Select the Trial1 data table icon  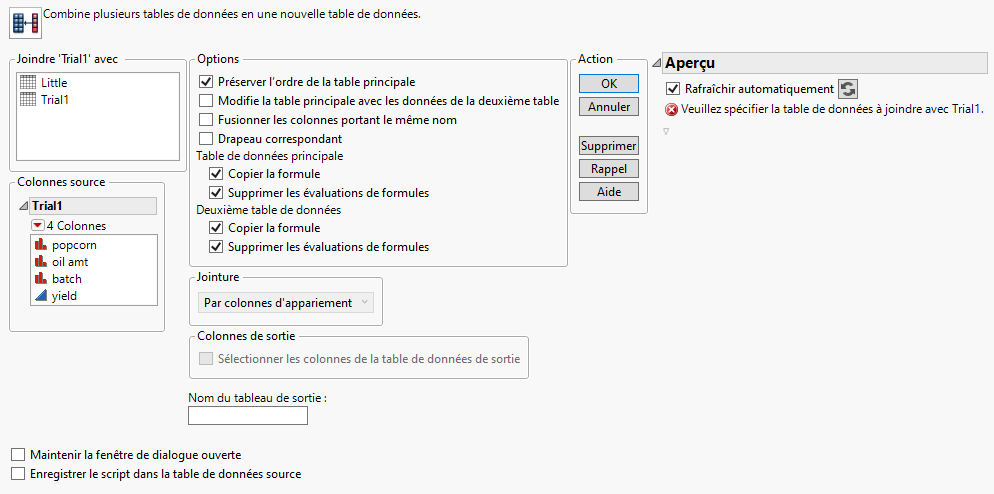(28, 100)
